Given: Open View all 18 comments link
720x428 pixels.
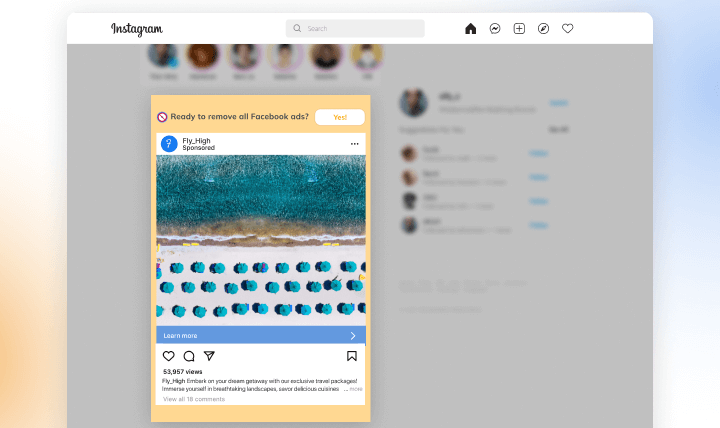Looking at the screenshot, I should (x=194, y=399).
